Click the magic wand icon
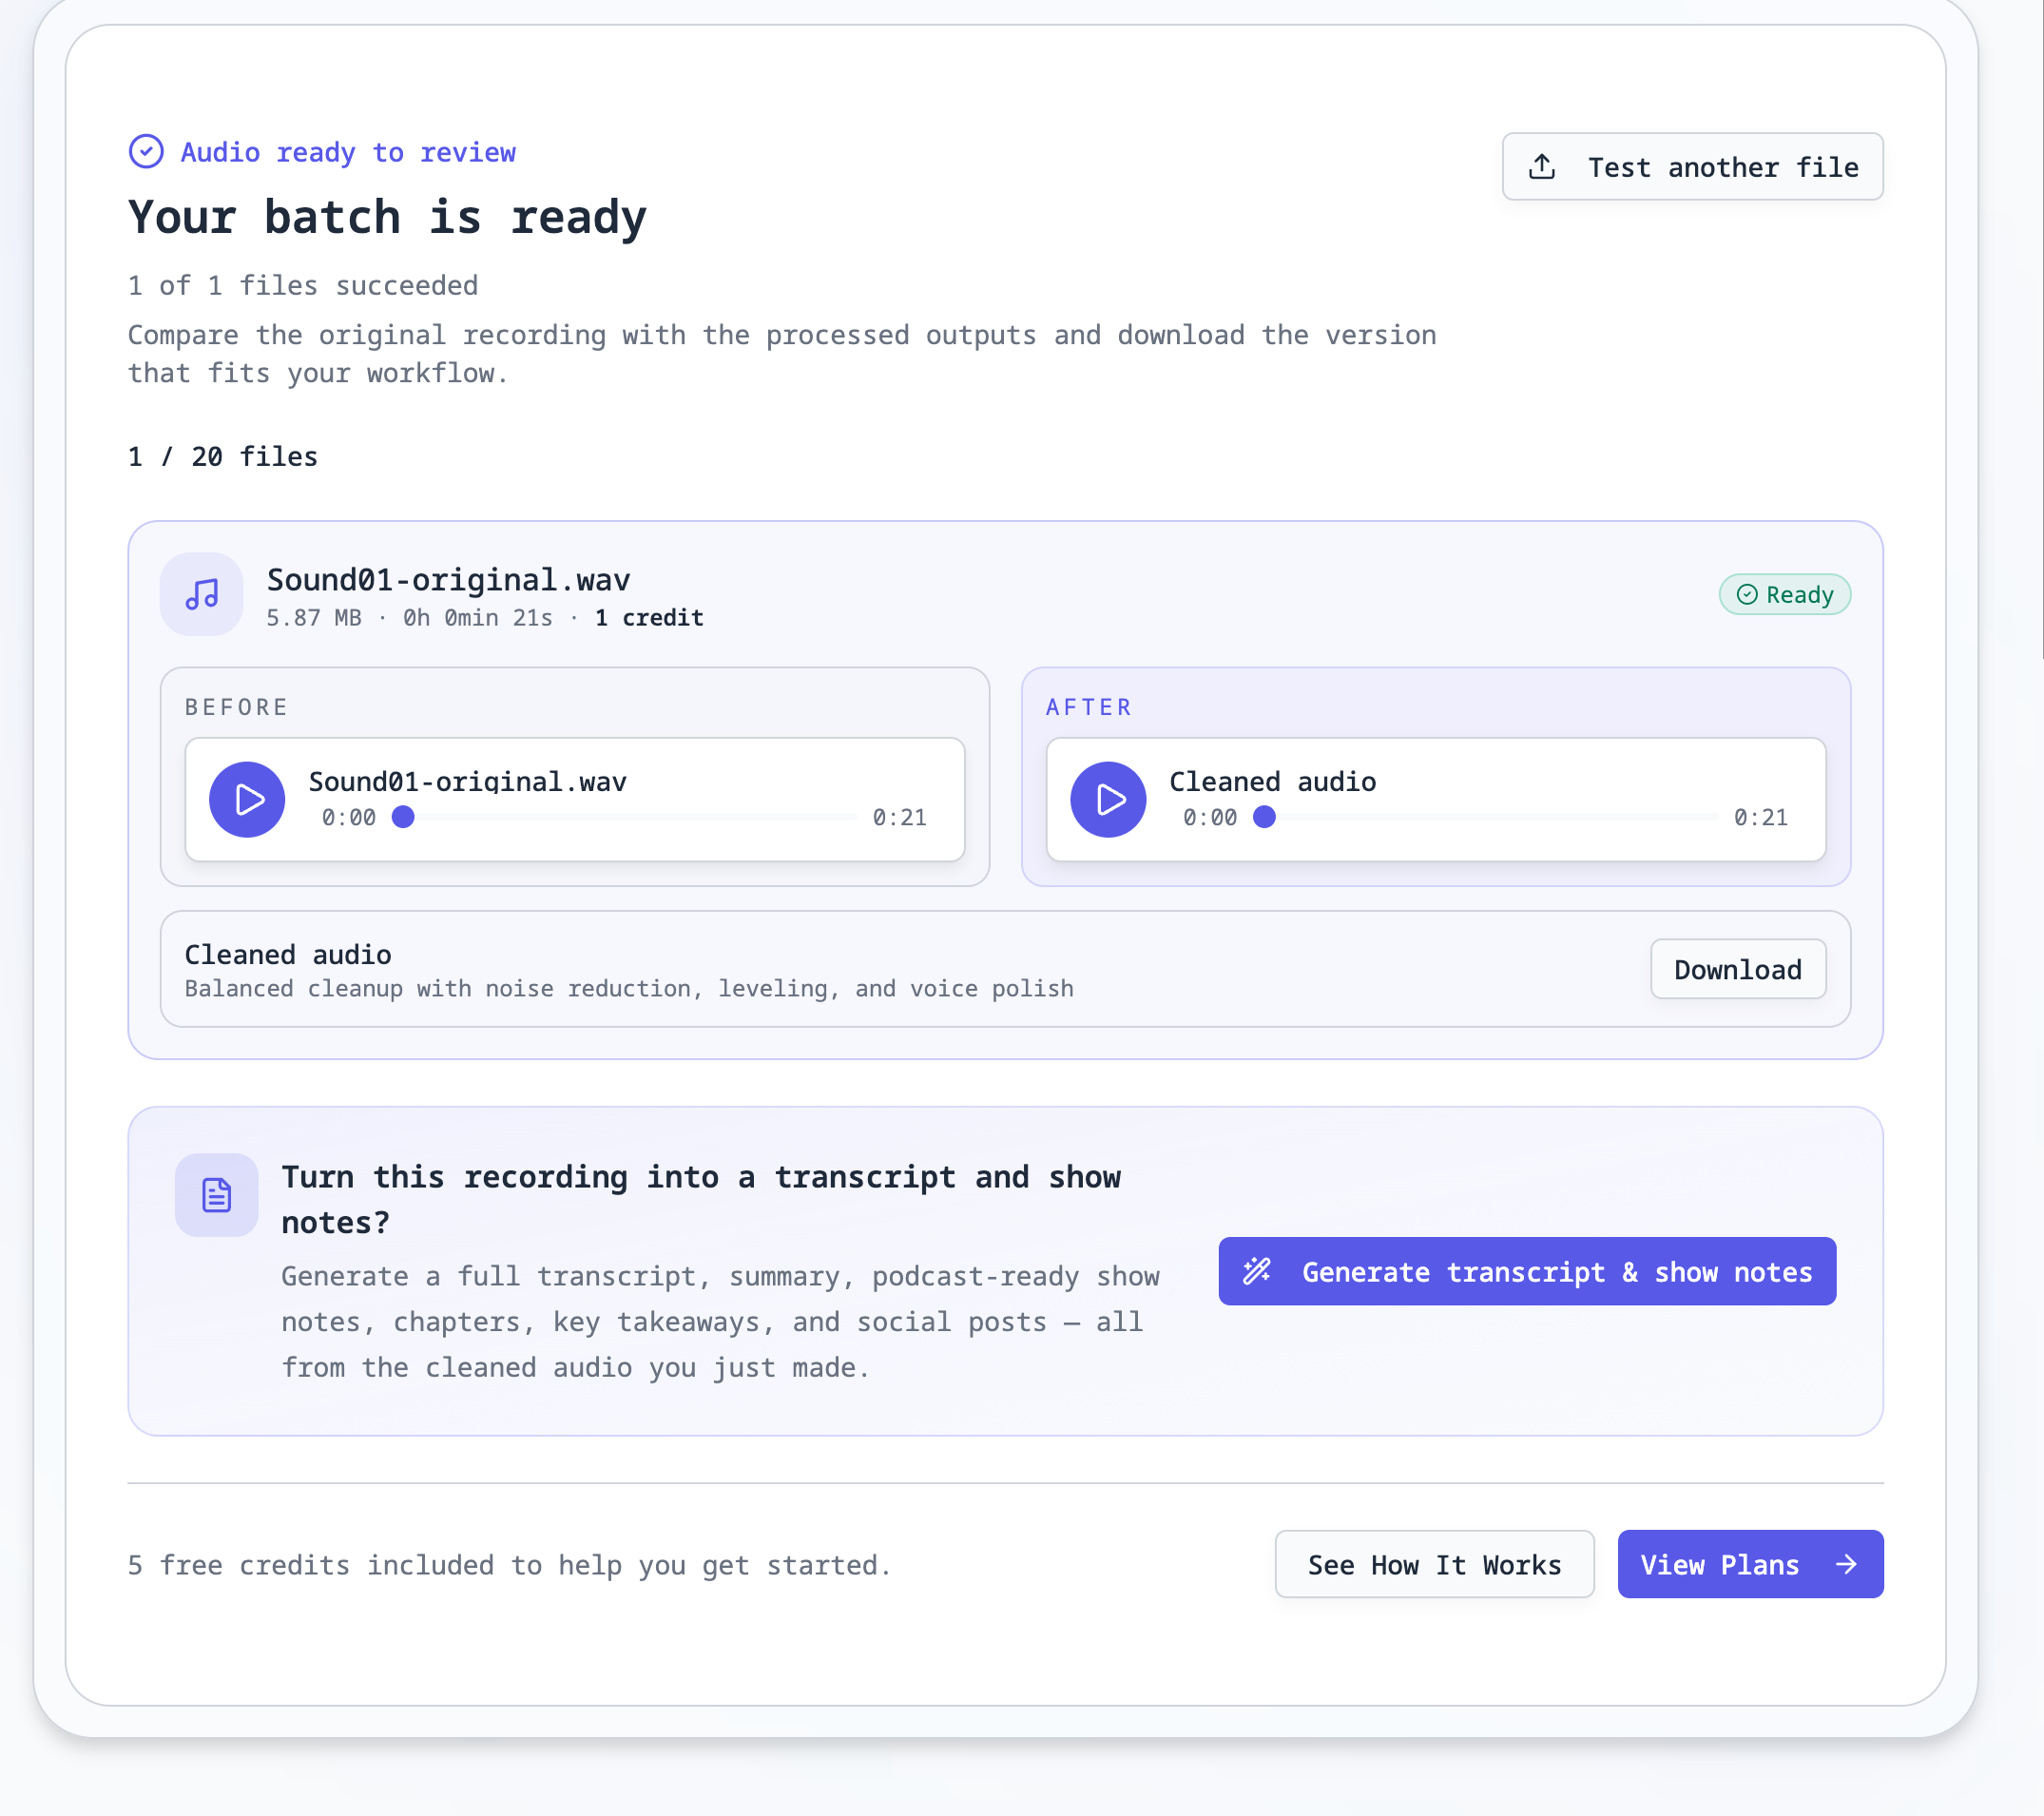 click(x=1257, y=1271)
